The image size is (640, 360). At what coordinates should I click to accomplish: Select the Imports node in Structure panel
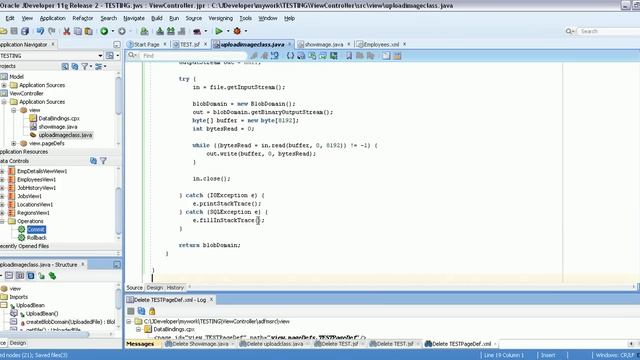click(18, 297)
